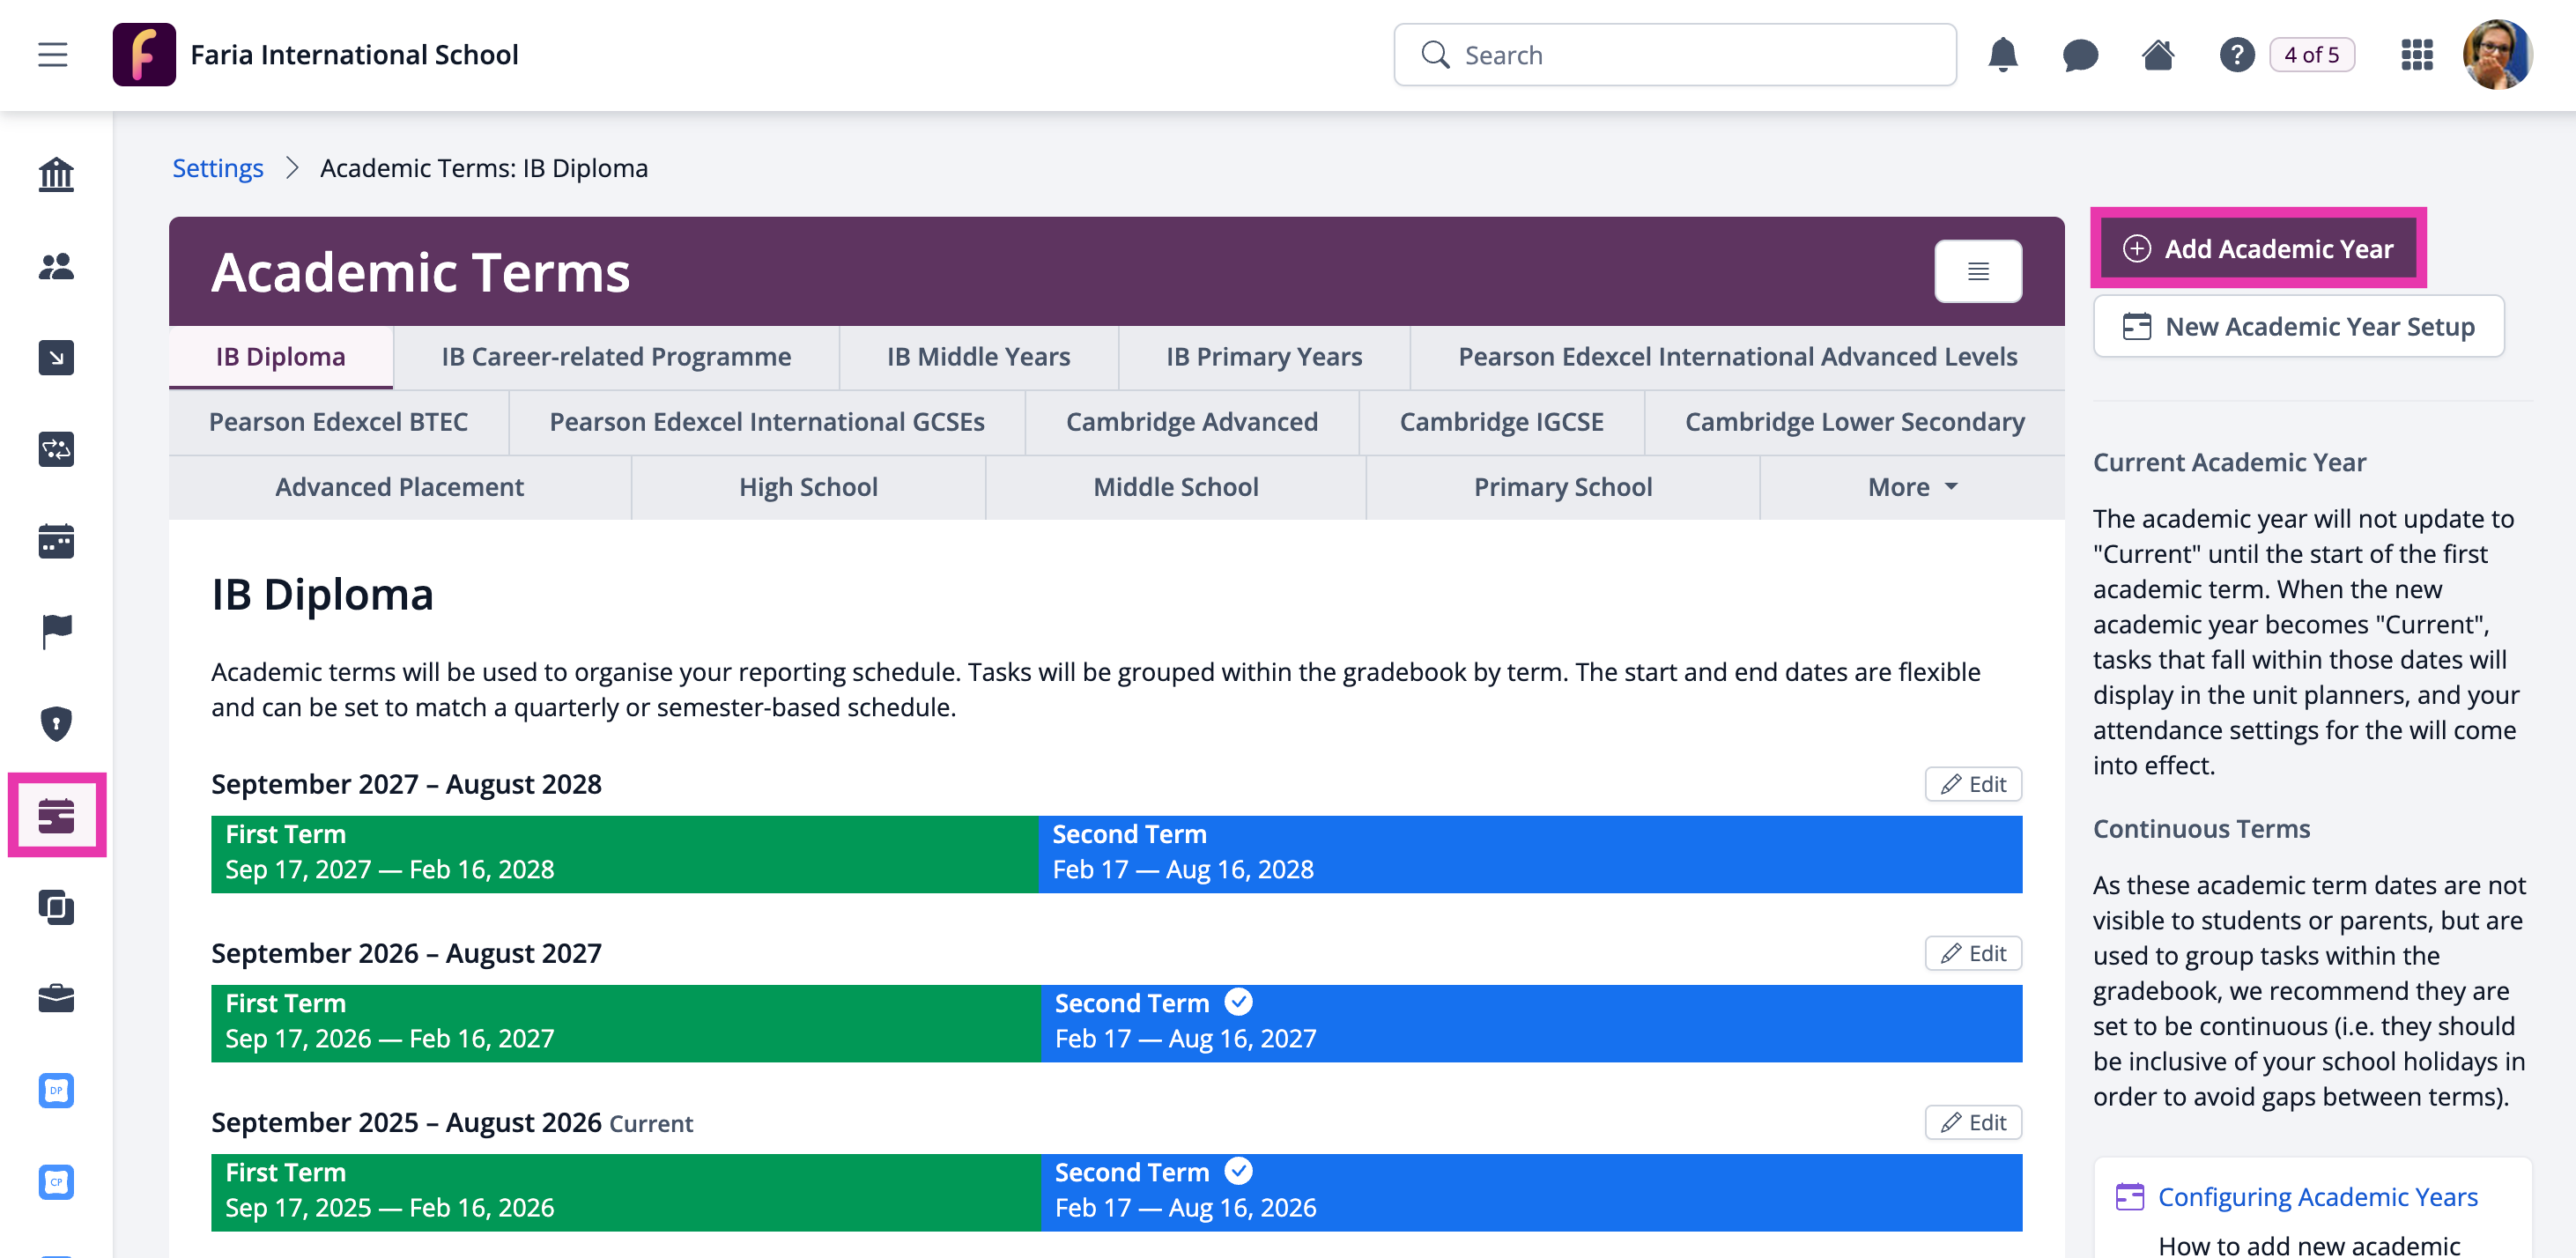Switch to Cambridge IGCSE tab
The height and width of the screenshot is (1258, 2576).
coord(1502,422)
